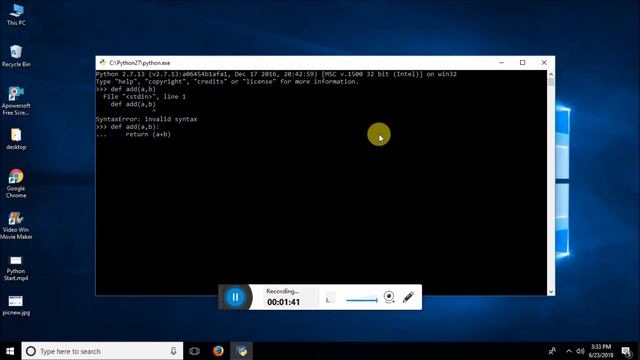The width and height of the screenshot is (640, 360).
Task: Click the Python 2.7.13 version banner line
Action: (x=276, y=74)
